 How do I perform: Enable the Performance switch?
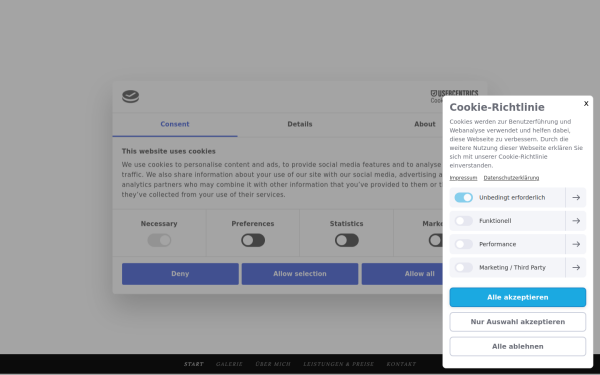[463, 244]
